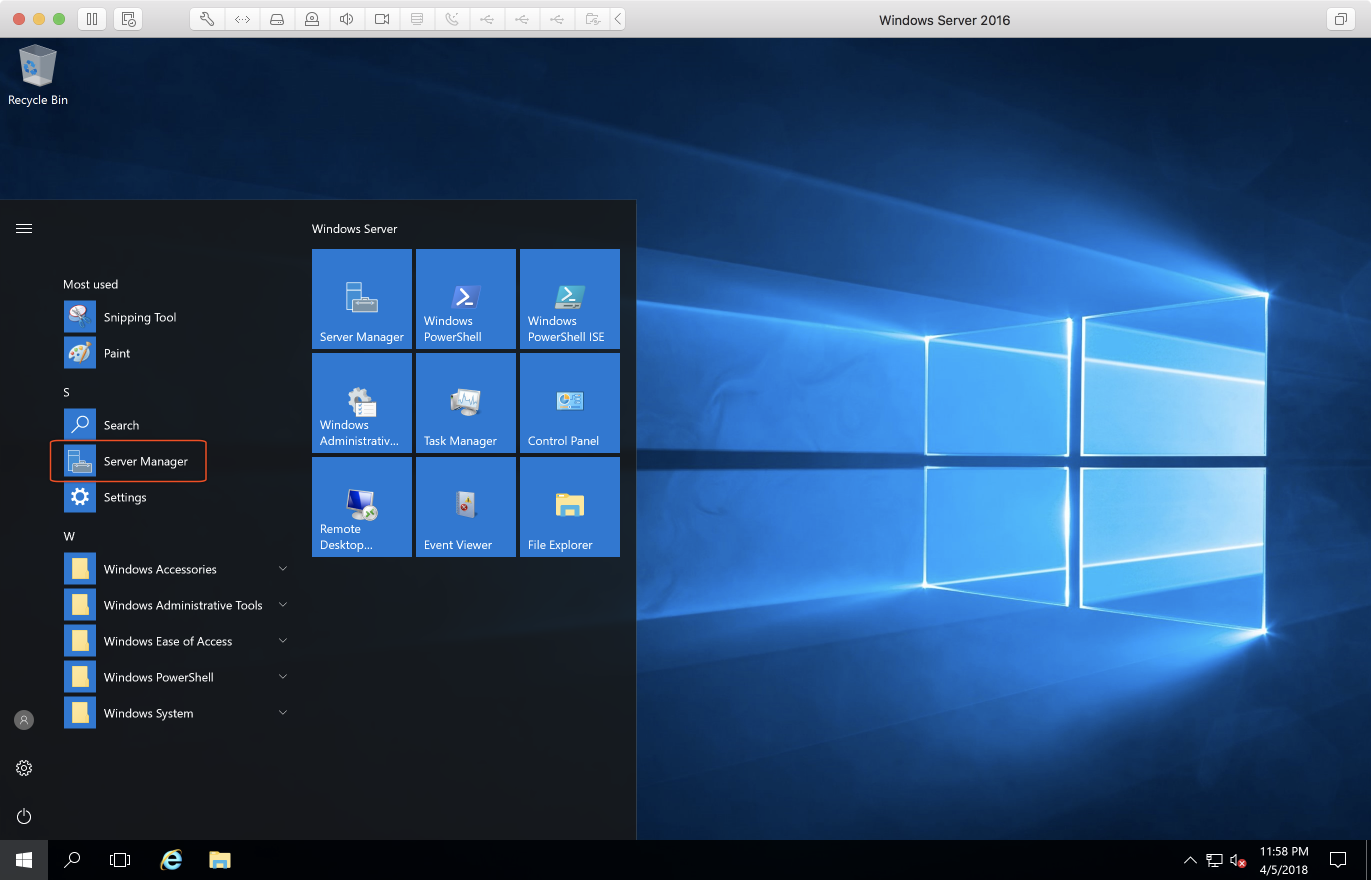Launch the Windows PowerShell tile
This screenshot has width=1371, height=880.
click(x=465, y=298)
